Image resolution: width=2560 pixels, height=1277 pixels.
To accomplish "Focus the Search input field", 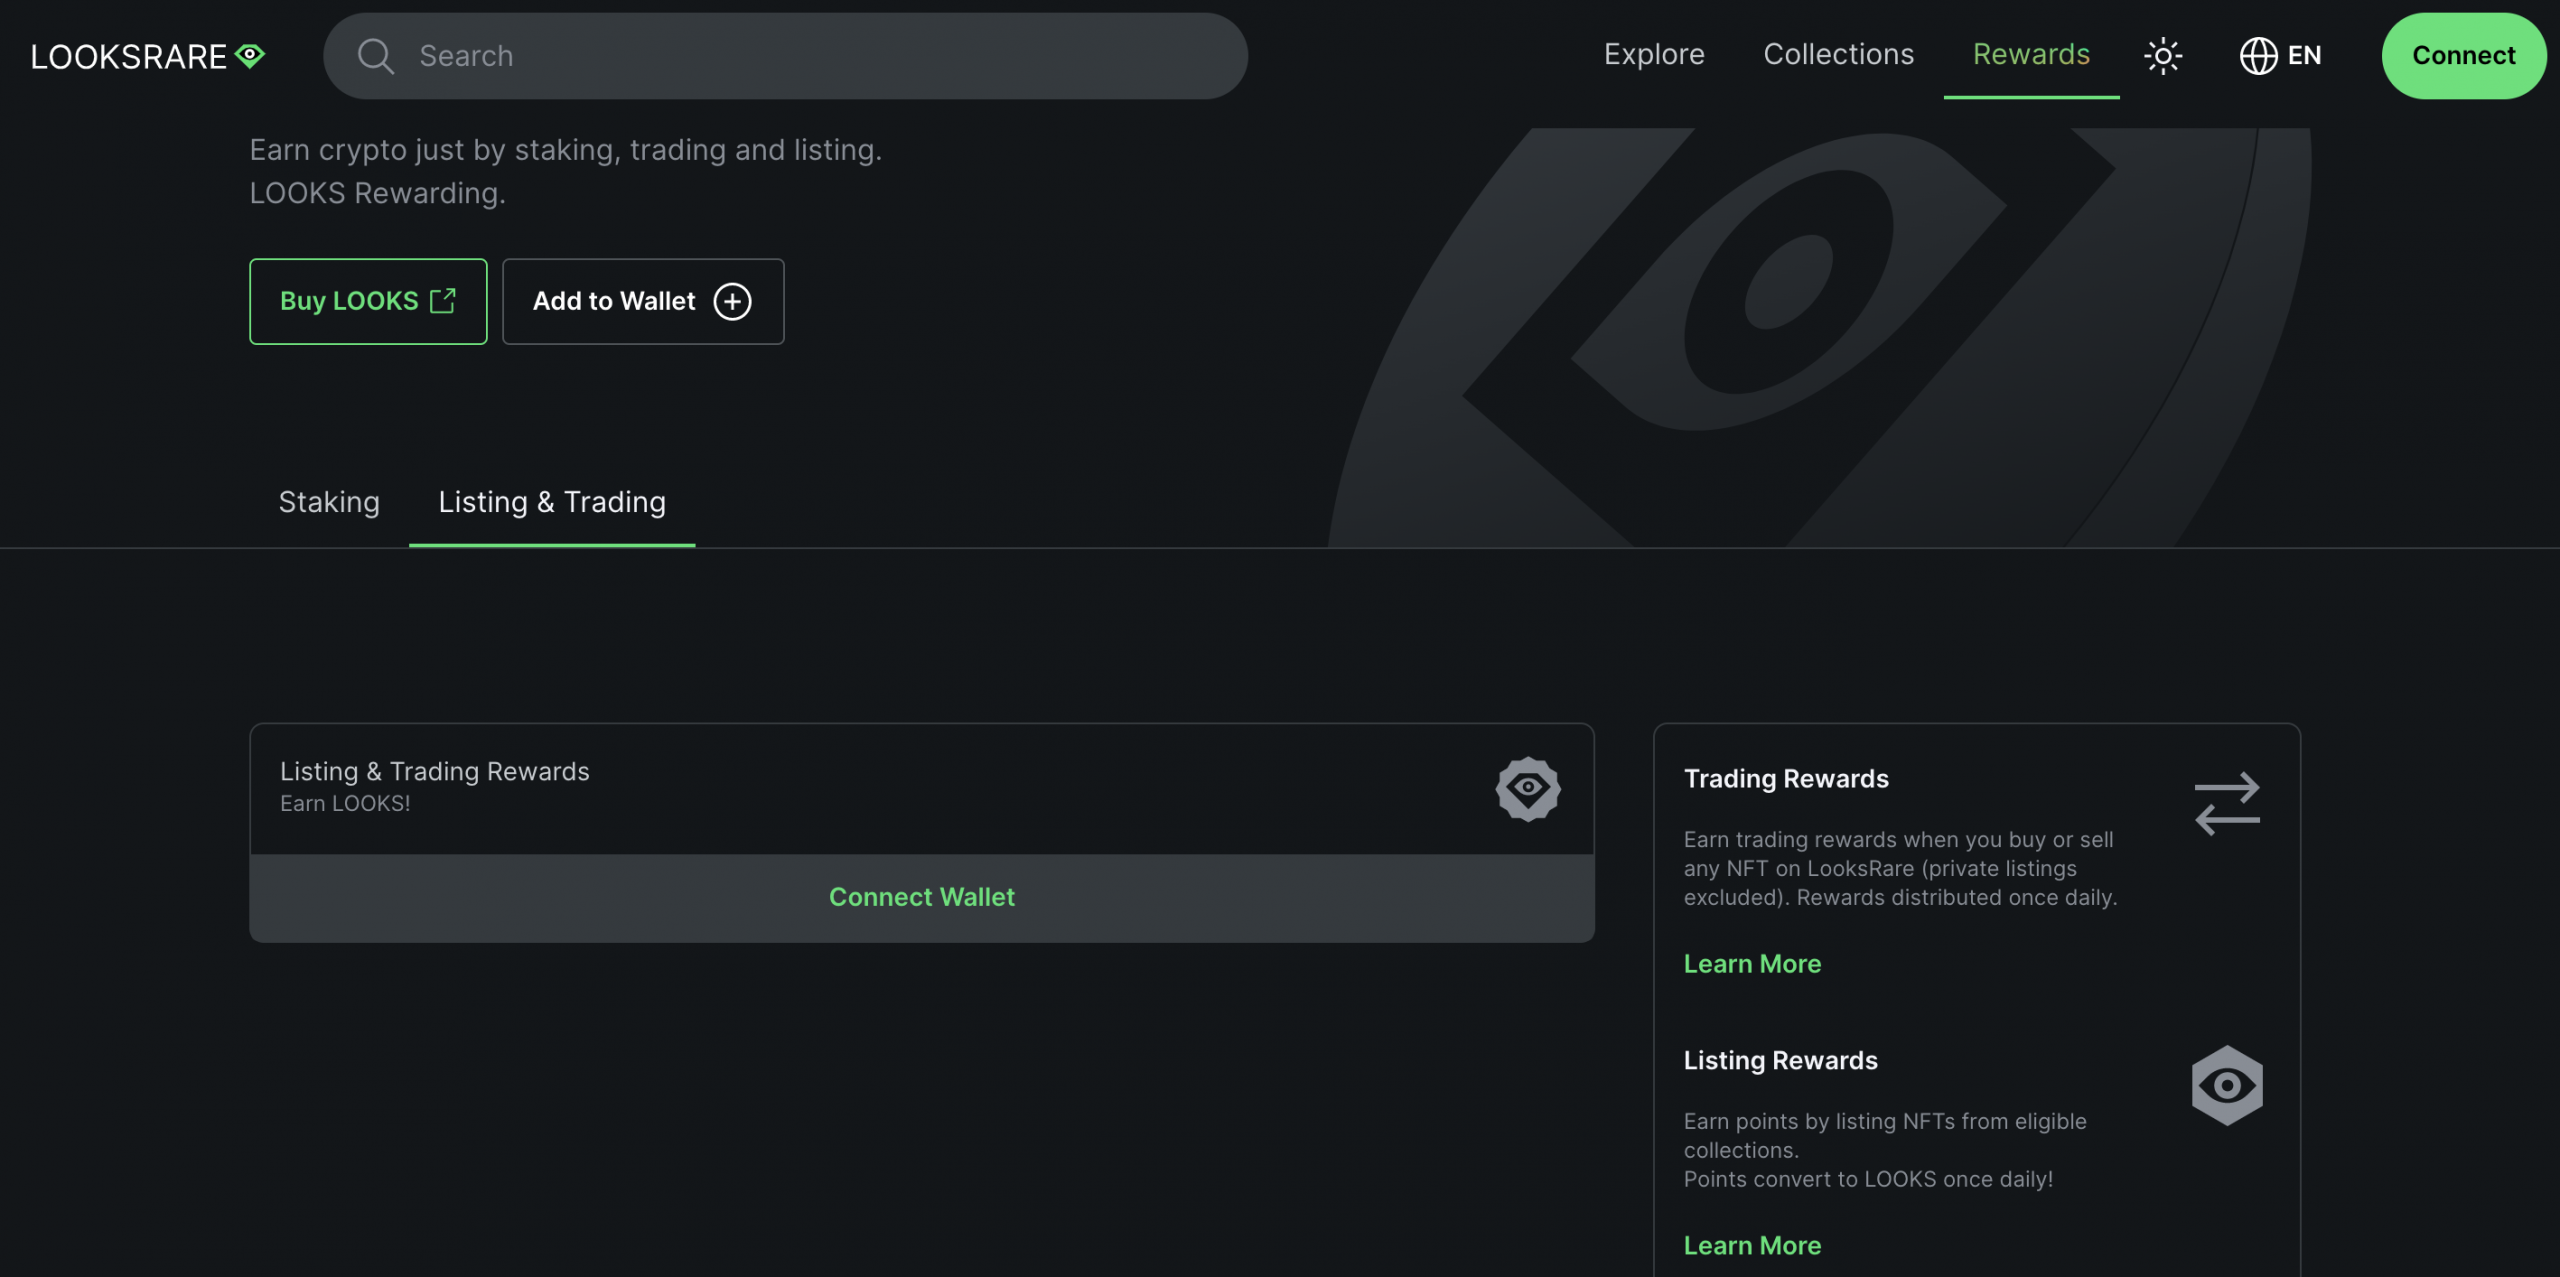I will point(785,56).
